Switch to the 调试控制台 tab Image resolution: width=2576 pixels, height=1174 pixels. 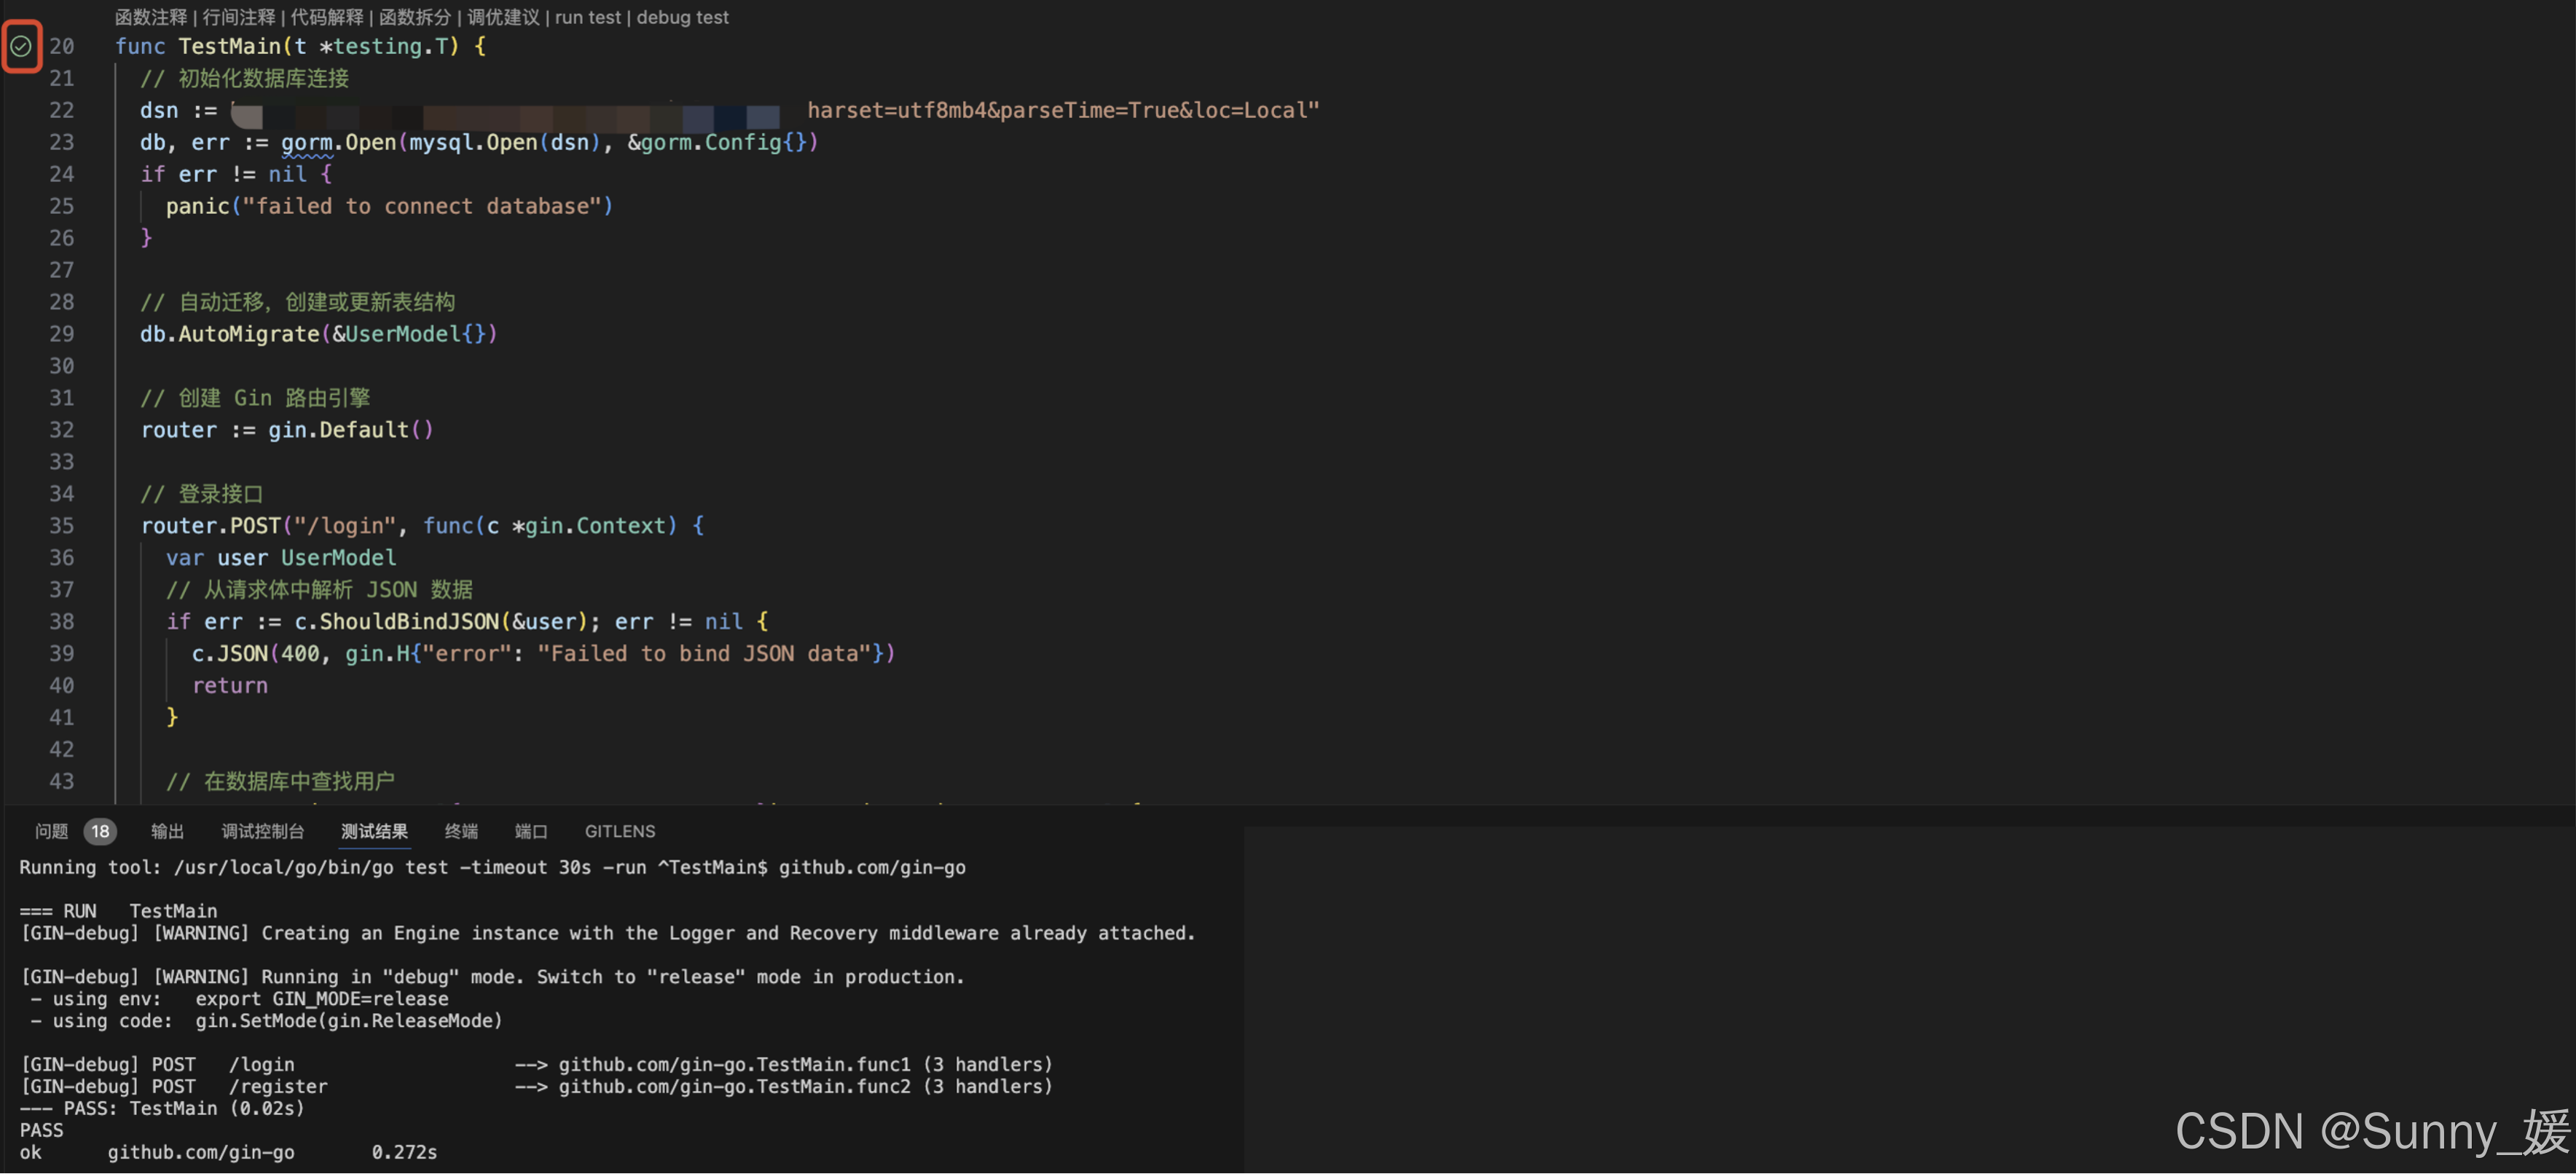(262, 831)
